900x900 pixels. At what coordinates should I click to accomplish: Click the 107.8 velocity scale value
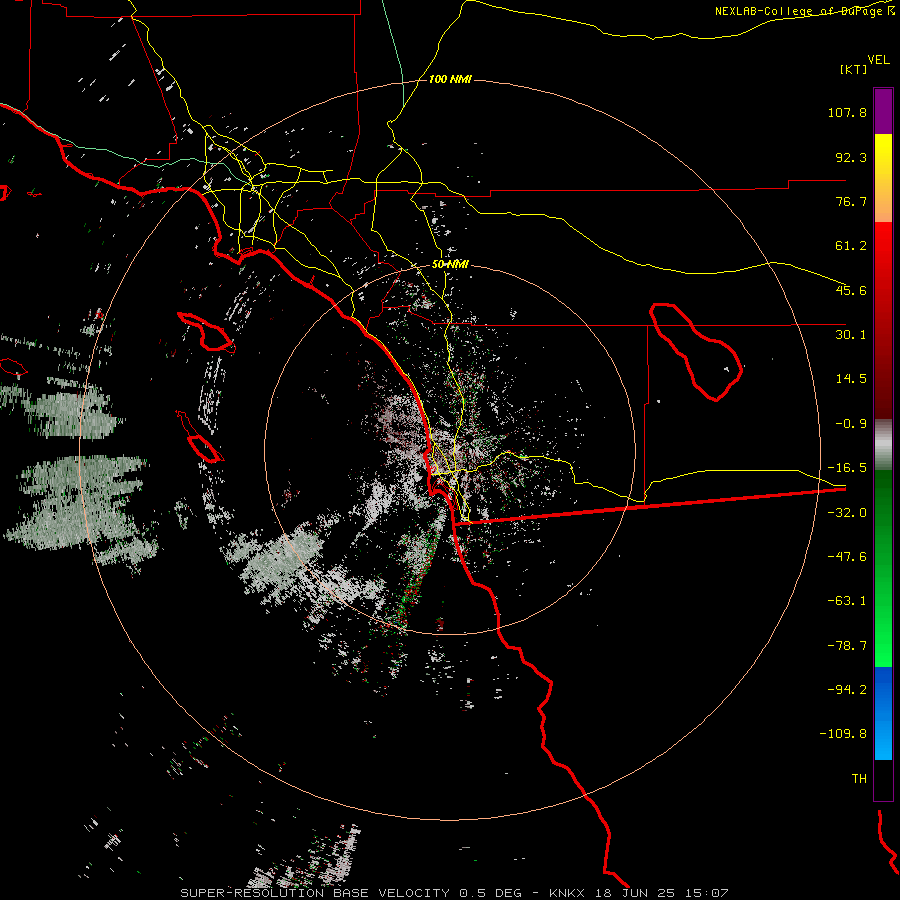(847, 112)
